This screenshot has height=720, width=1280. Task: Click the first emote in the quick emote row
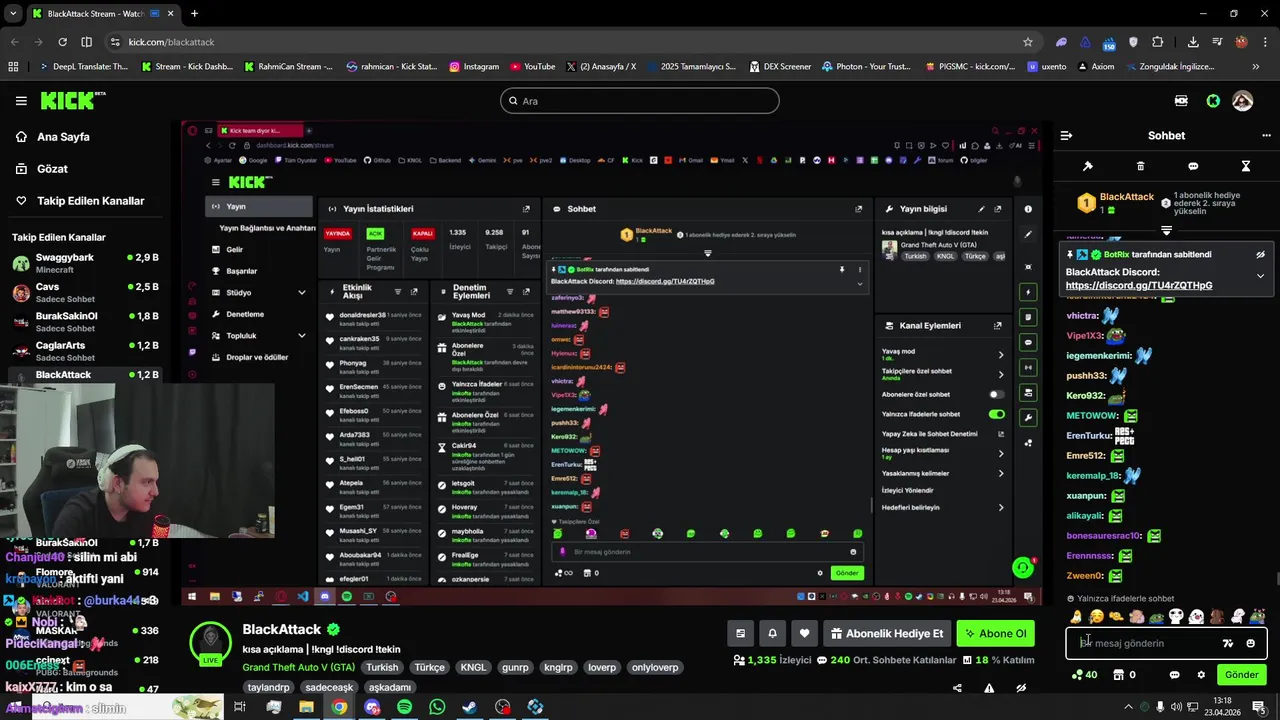[1076, 617]
